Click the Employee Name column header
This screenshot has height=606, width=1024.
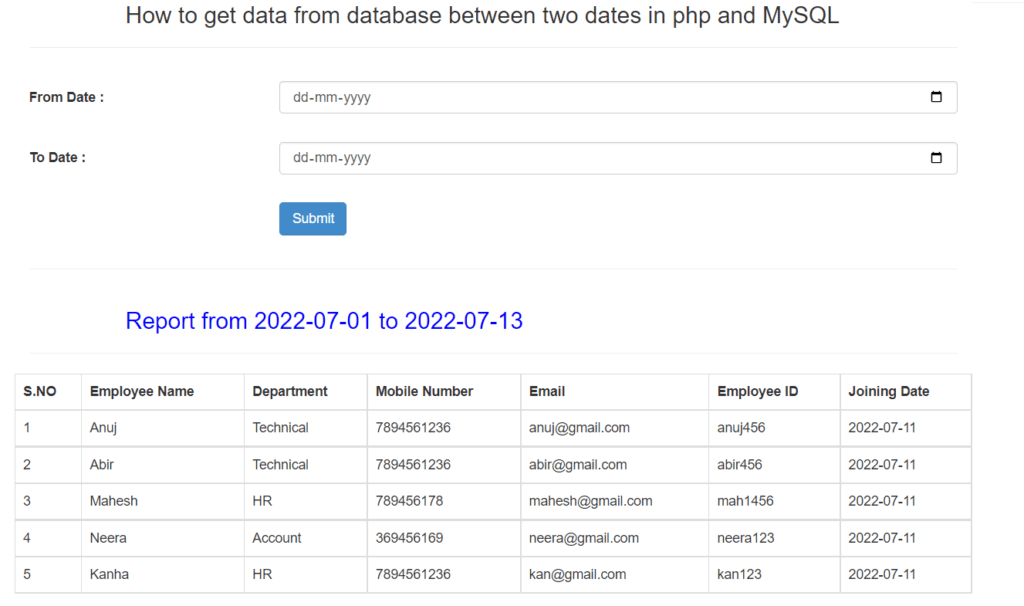[142, 391]
